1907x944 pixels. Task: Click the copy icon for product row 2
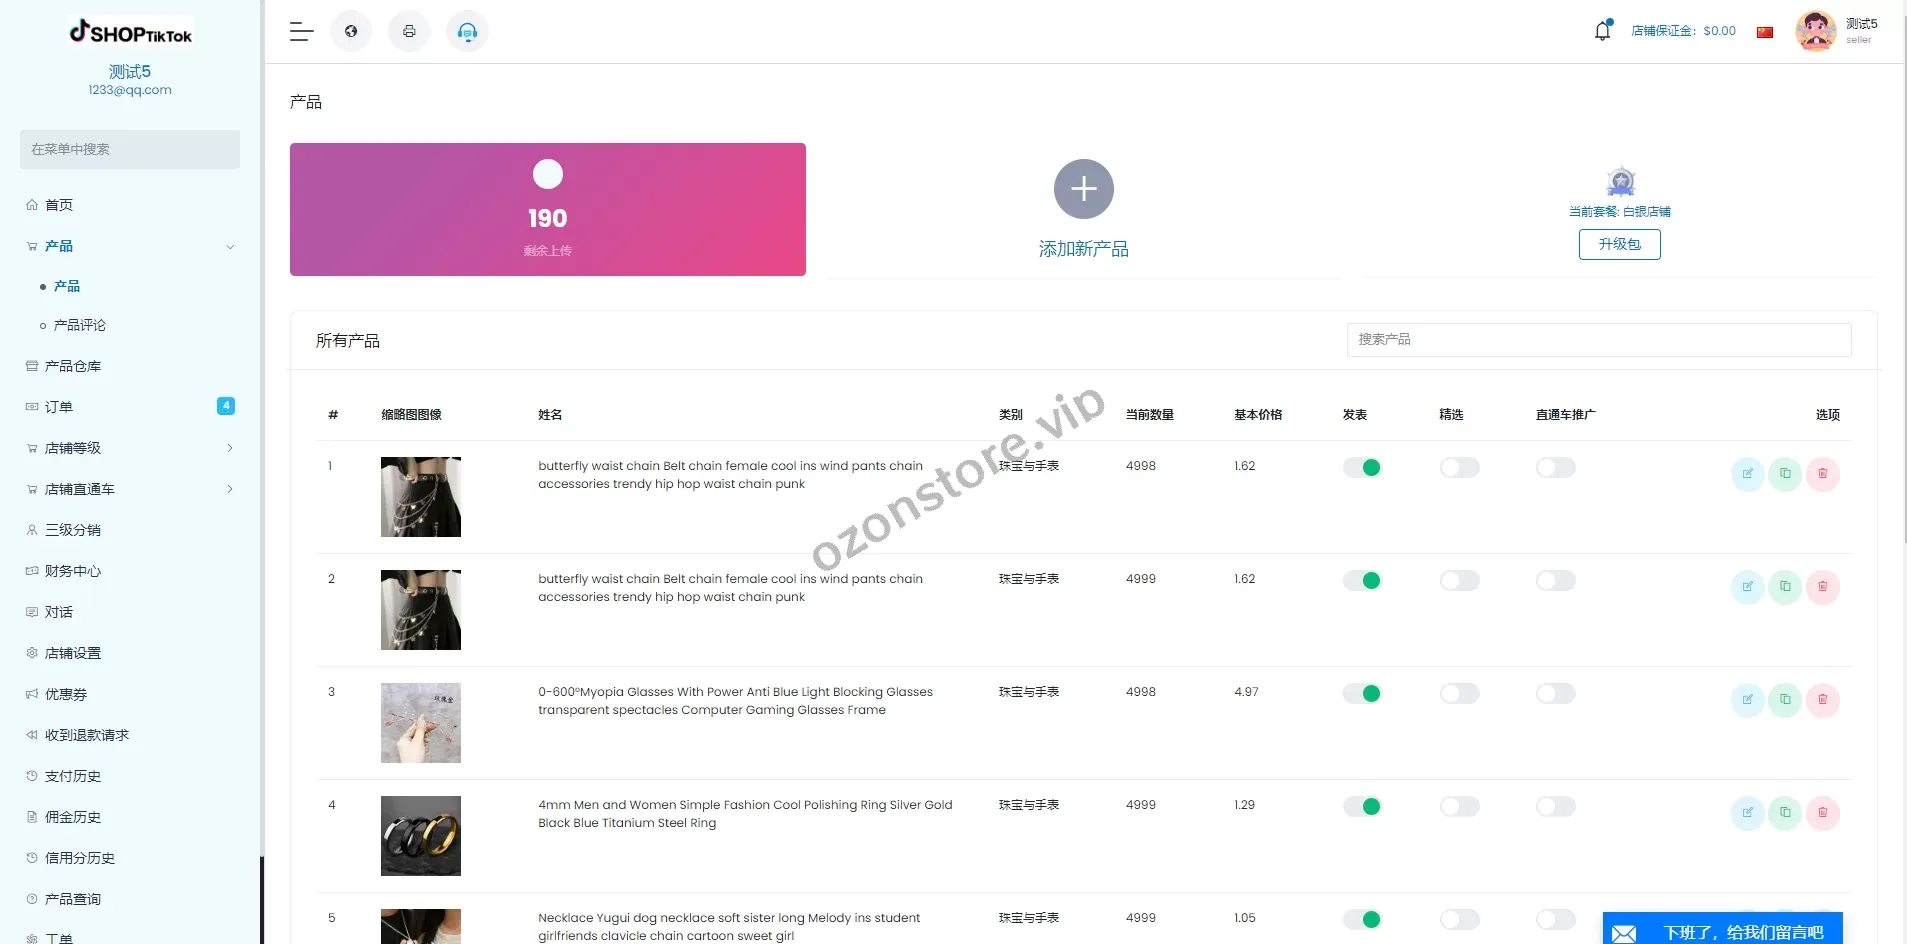coord(1785,587)
